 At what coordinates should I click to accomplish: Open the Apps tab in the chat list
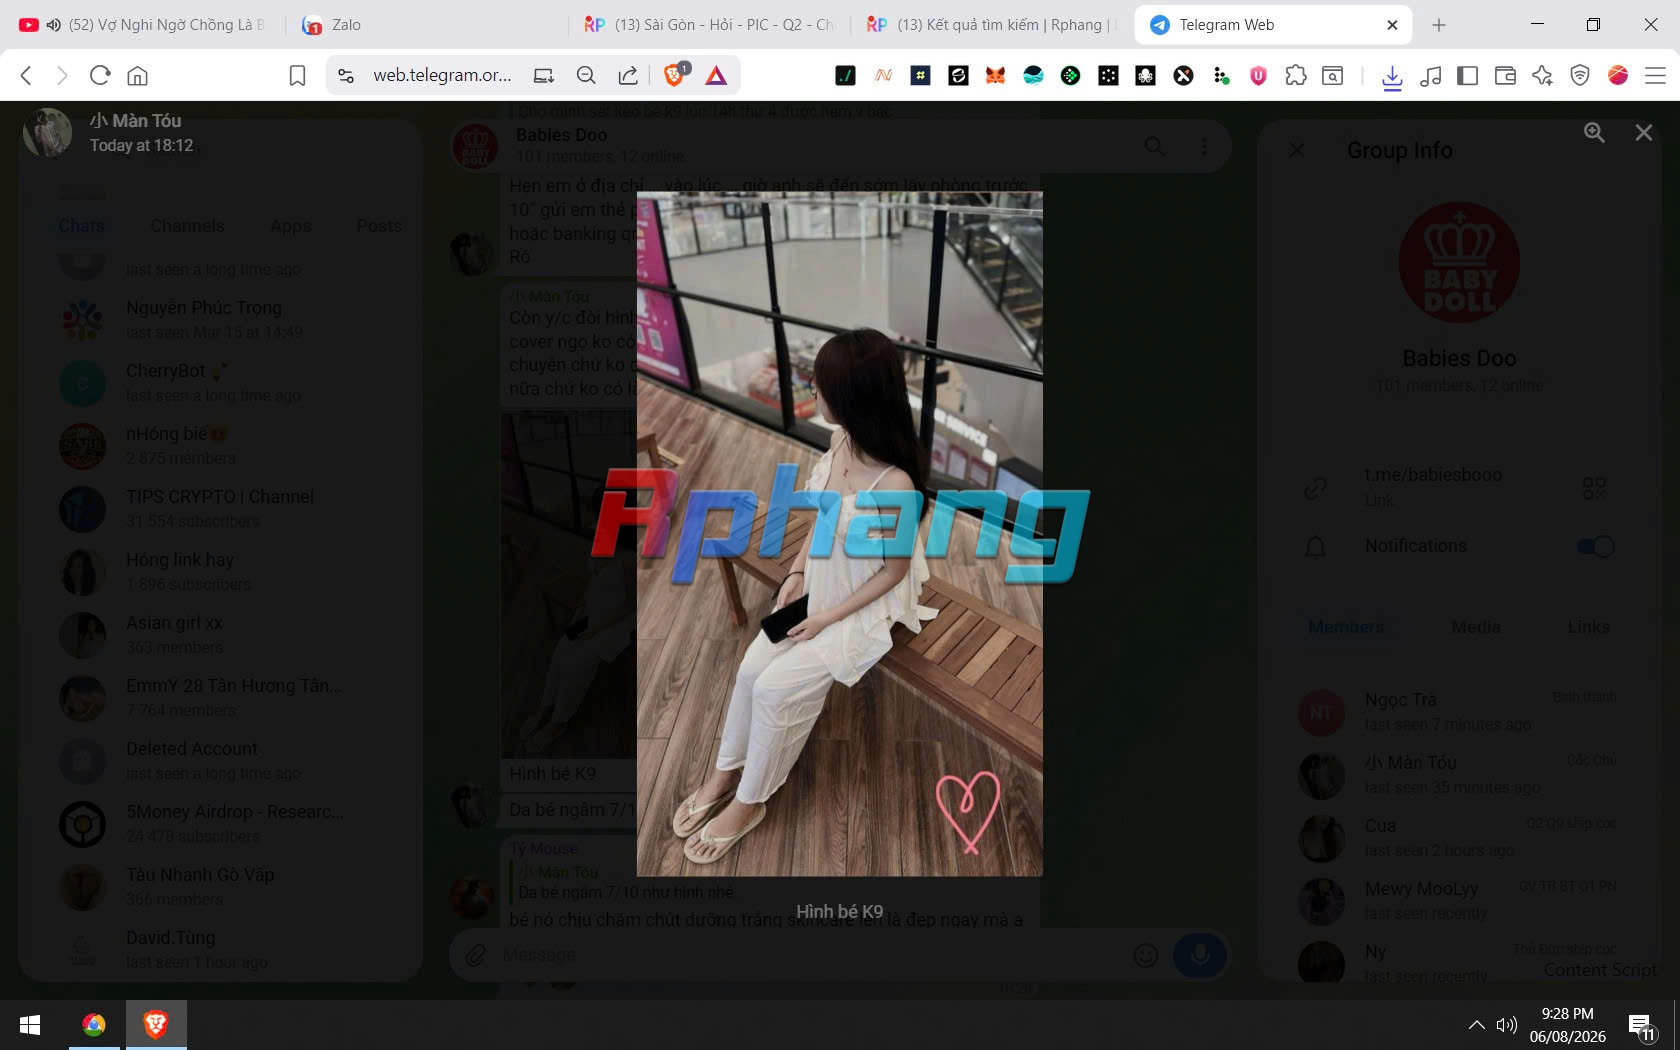pyautogui.click(x=290, y=226)
